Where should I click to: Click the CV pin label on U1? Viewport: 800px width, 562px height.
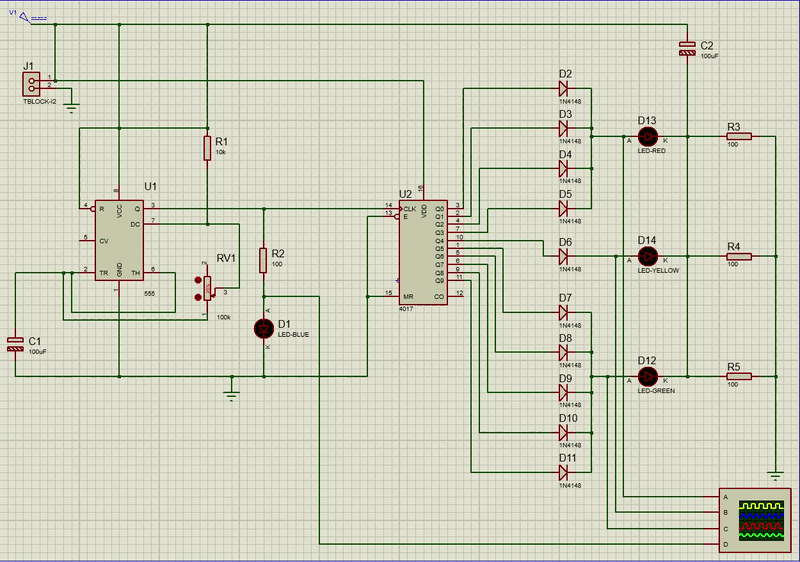point(104,241)
